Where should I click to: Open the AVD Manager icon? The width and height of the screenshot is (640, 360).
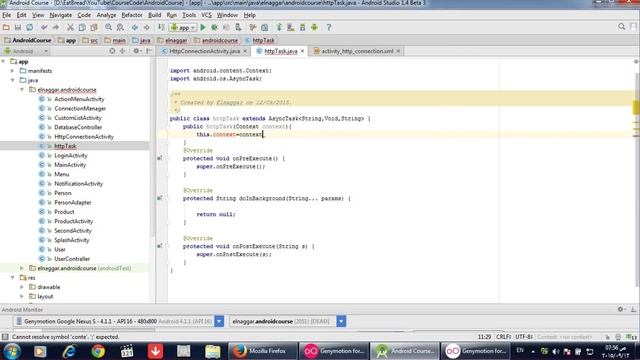(291, 27)
